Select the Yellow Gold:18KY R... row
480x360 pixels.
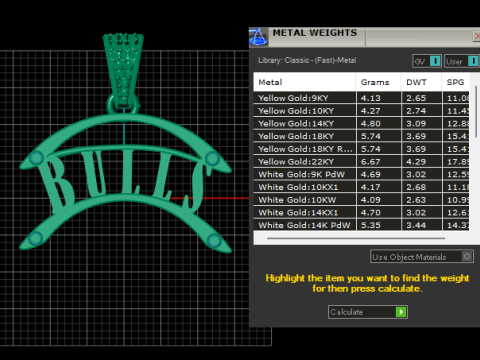[361, 149]
